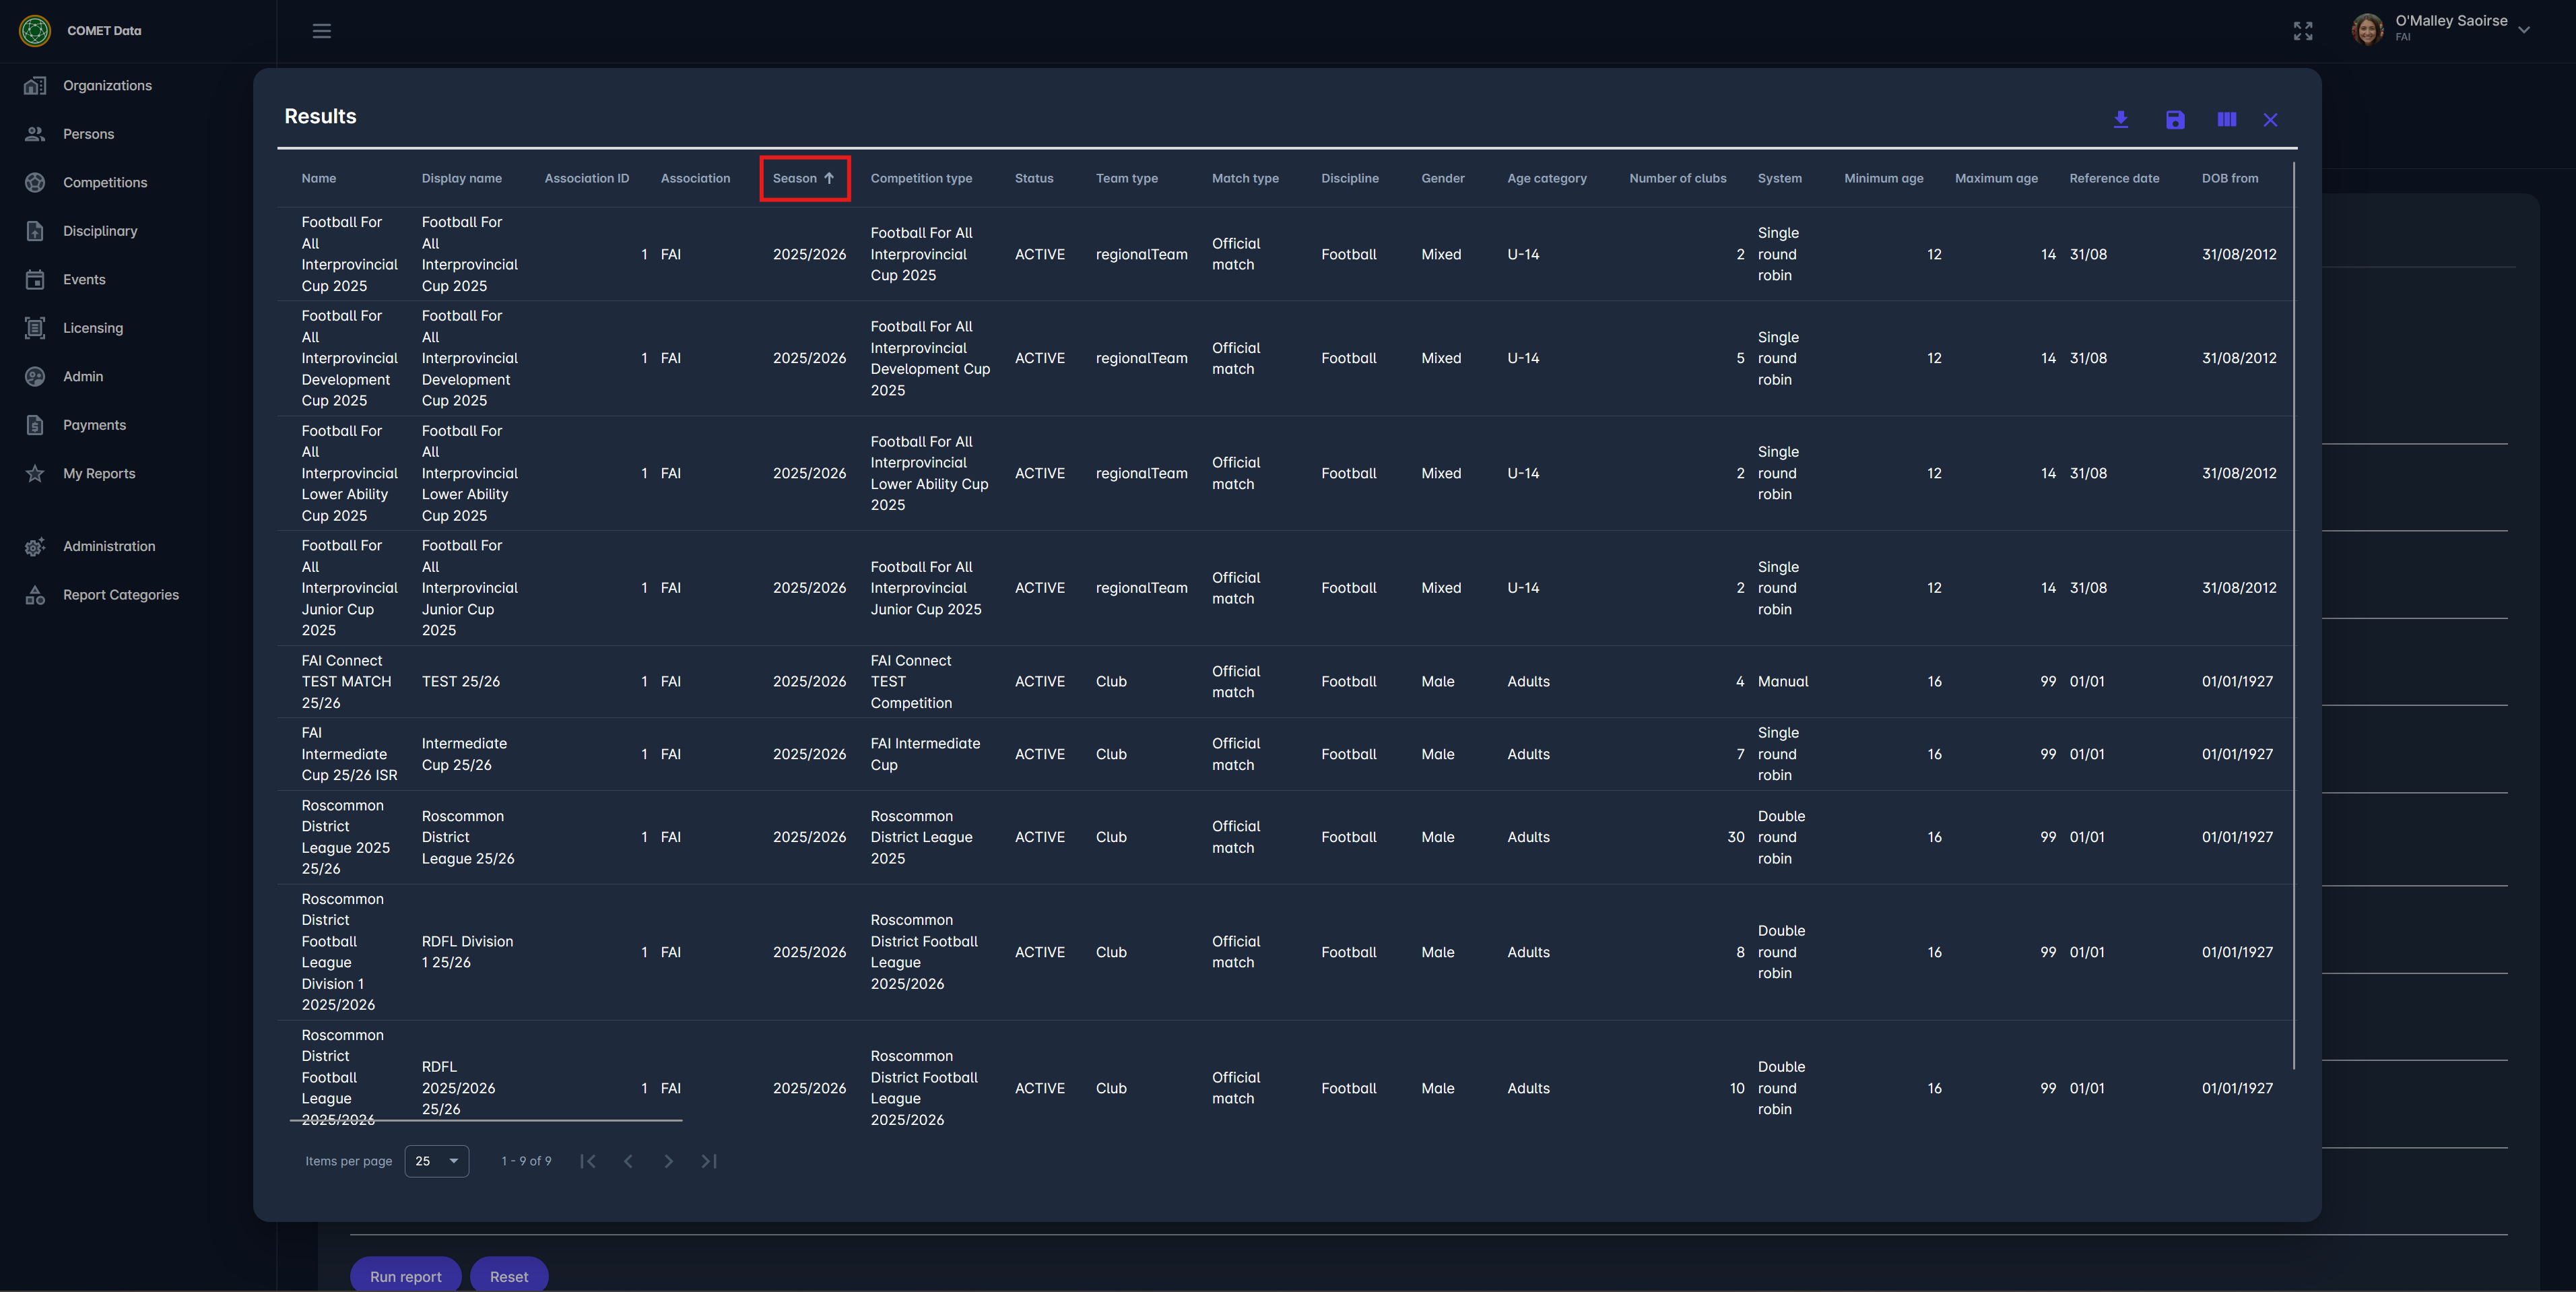Go to the last page of results

709,1161
